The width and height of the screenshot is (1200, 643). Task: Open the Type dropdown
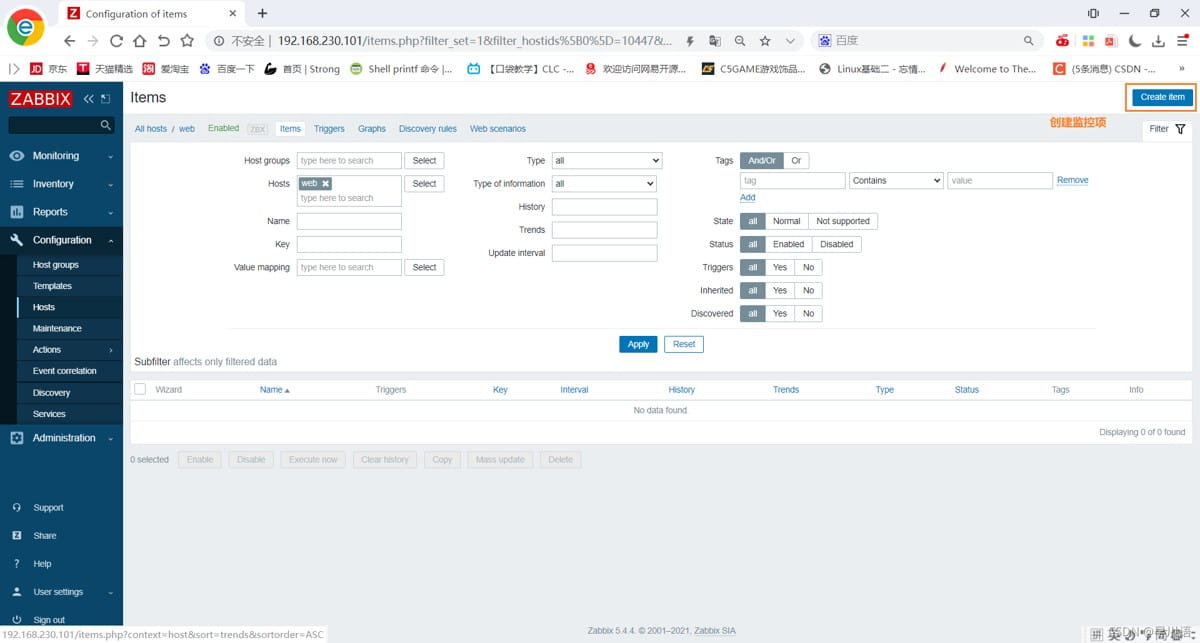[x=607, y=160]
